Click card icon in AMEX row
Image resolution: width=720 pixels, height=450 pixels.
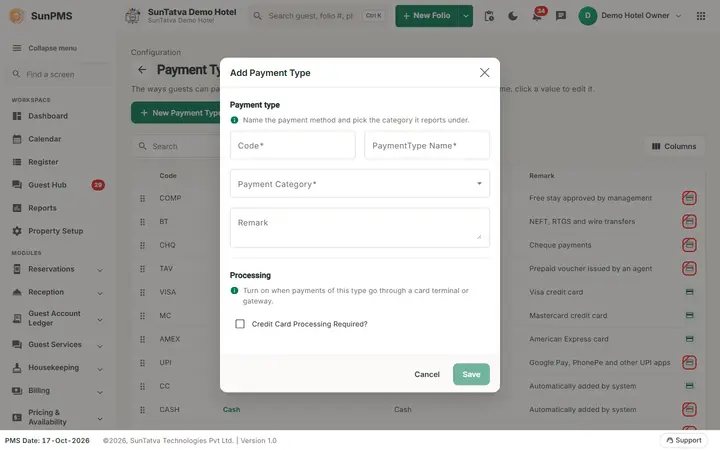pyautogui.click(x=689, y=339)
